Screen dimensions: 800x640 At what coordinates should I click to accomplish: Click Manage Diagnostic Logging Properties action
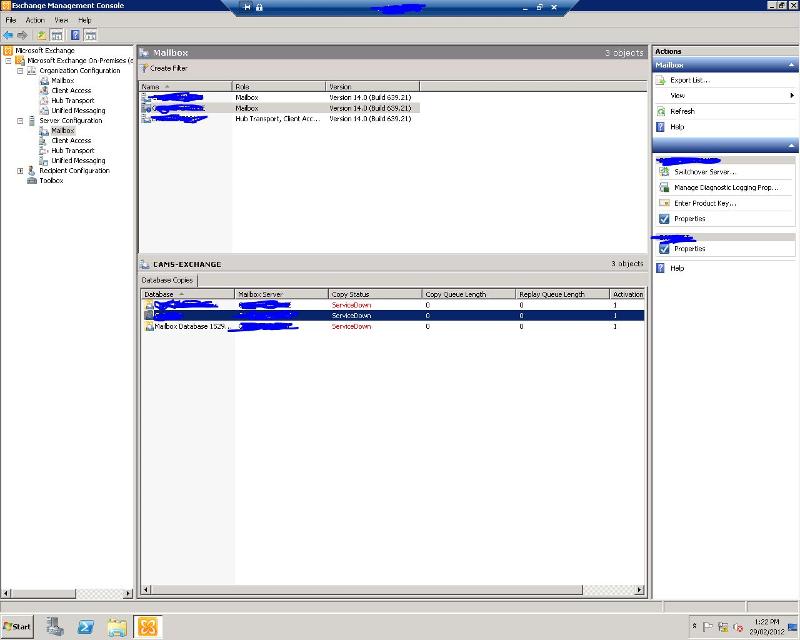click(x=726, y=187)
